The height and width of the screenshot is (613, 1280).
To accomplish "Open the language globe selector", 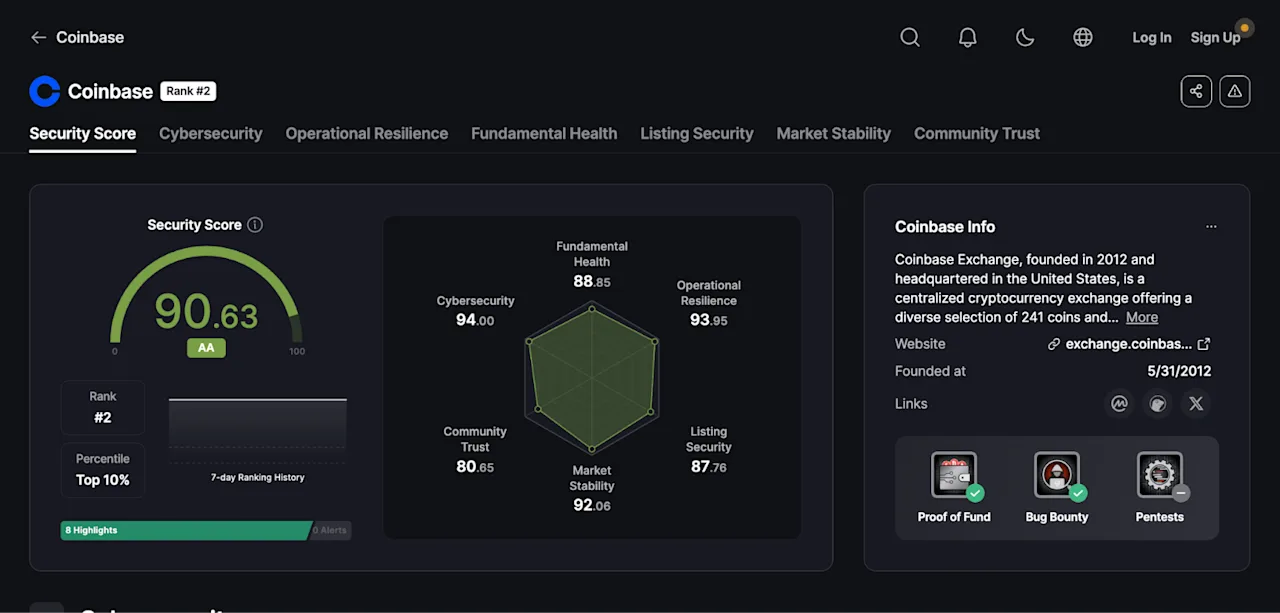I will [1083, 37].
